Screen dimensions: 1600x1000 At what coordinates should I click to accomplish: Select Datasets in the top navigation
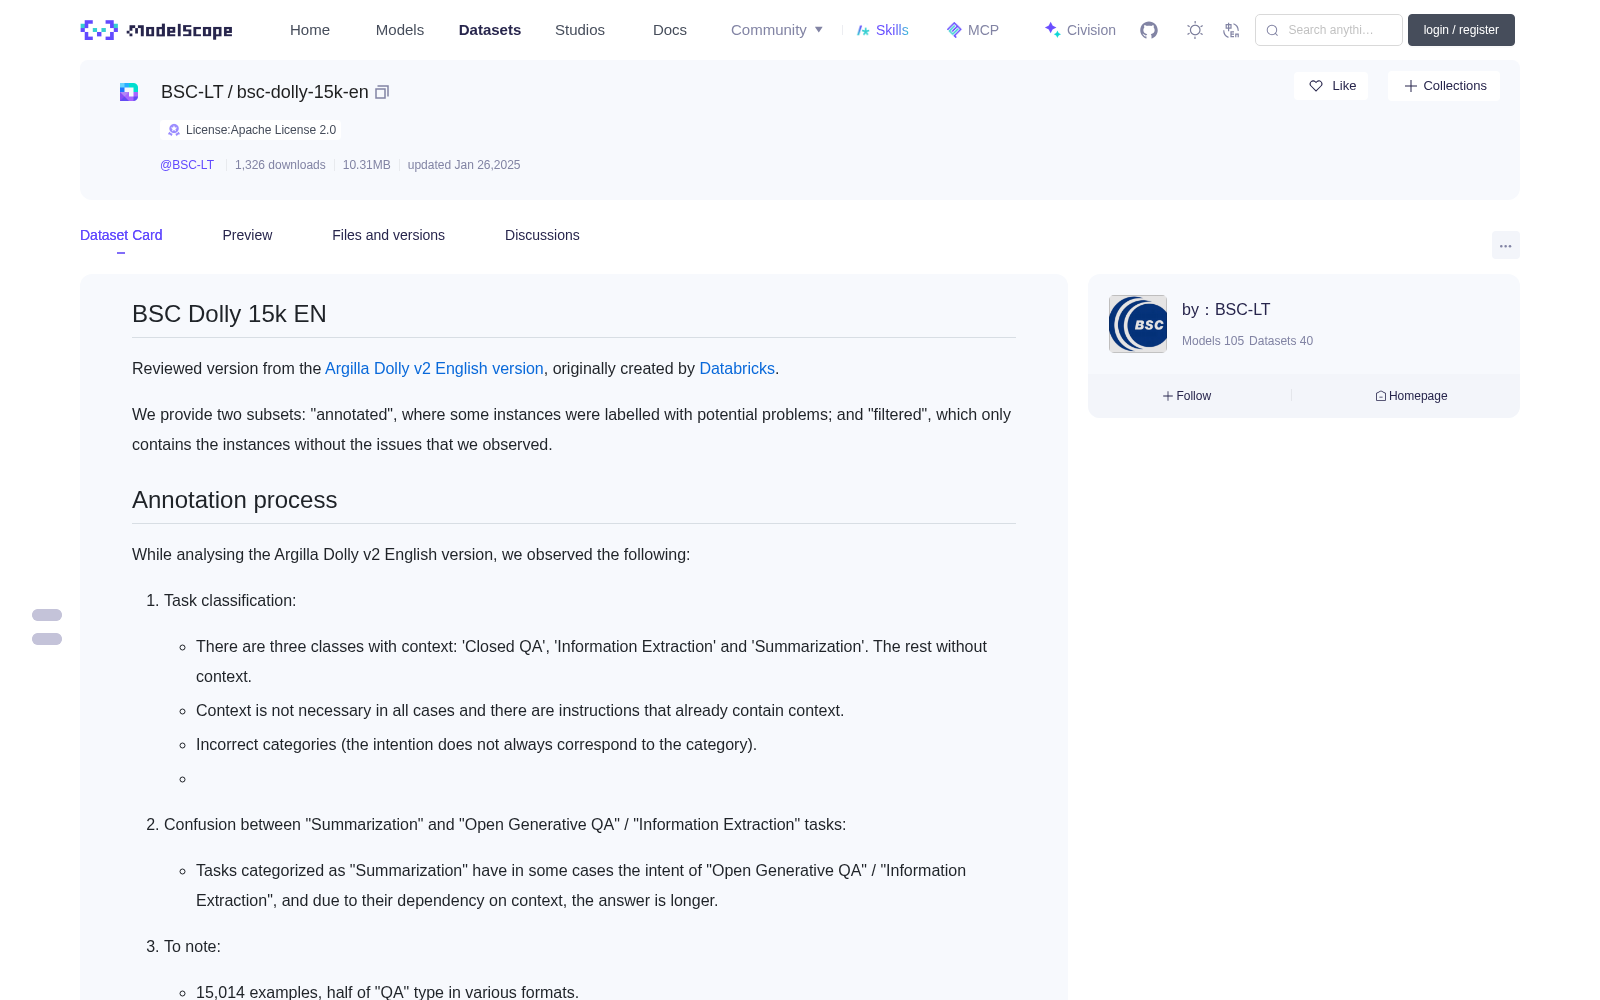tap(490, 30)
